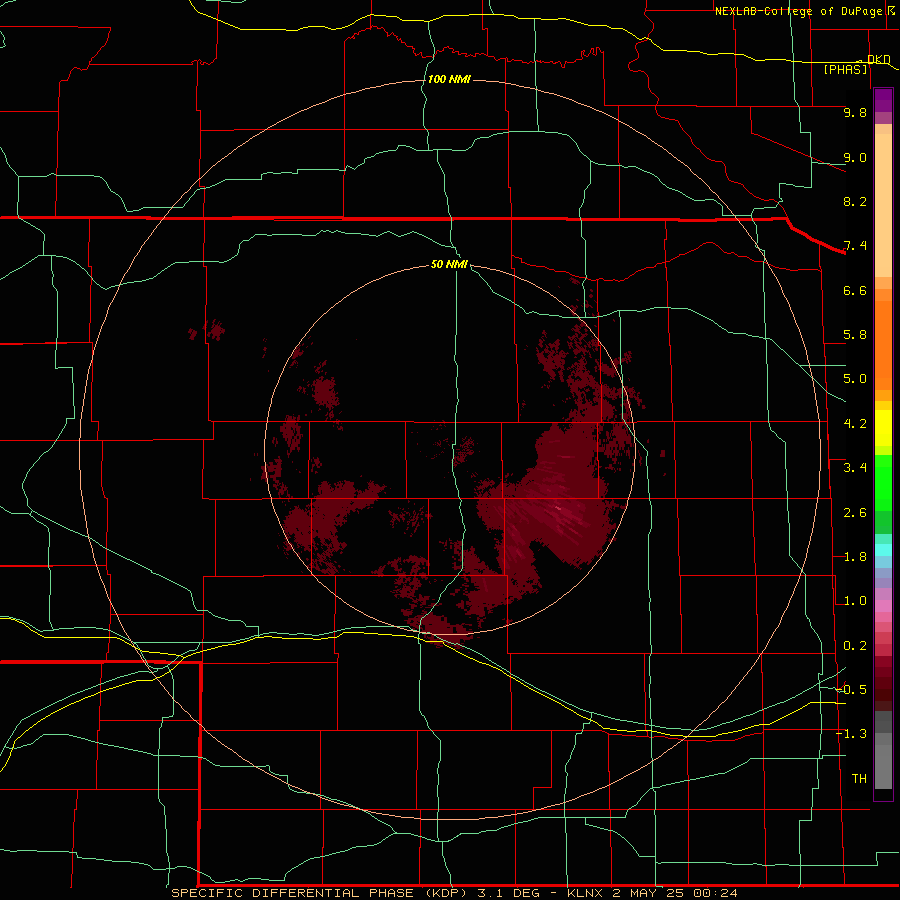Image resolution: width=900 pixels, height=900 pixels.
Task: Click the cyan band of the color bar
Action: (883, 550)
